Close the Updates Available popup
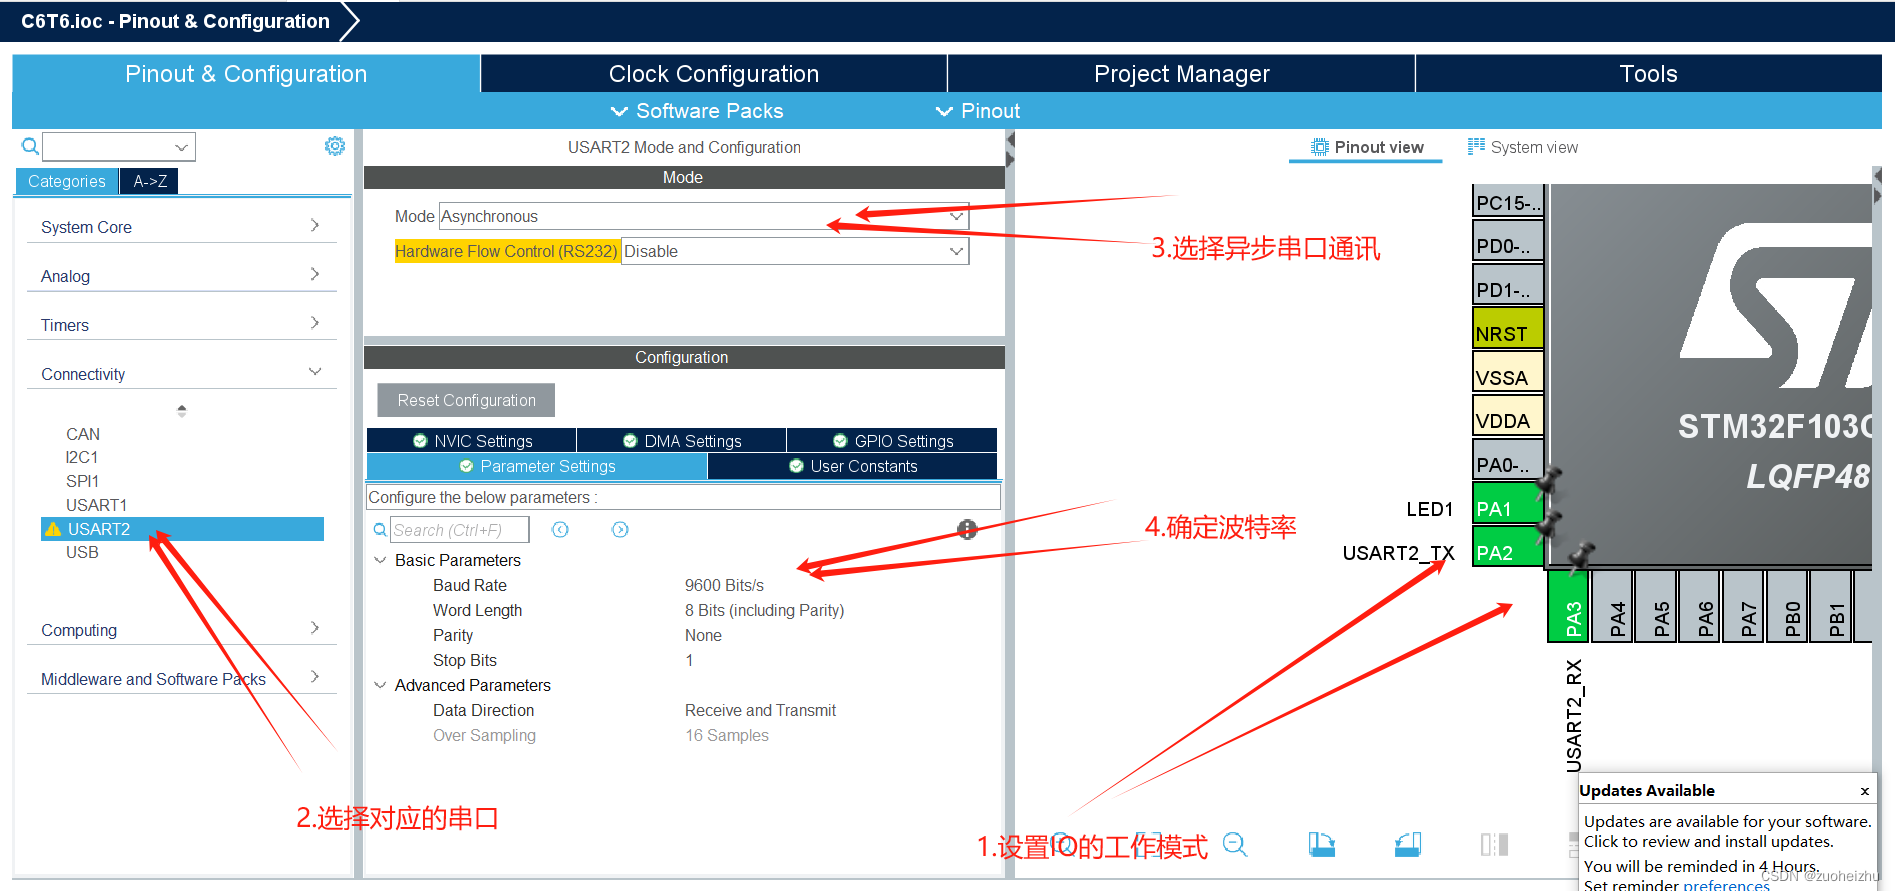Viewport: 1895px width, 891px height. pos(1864,791)
